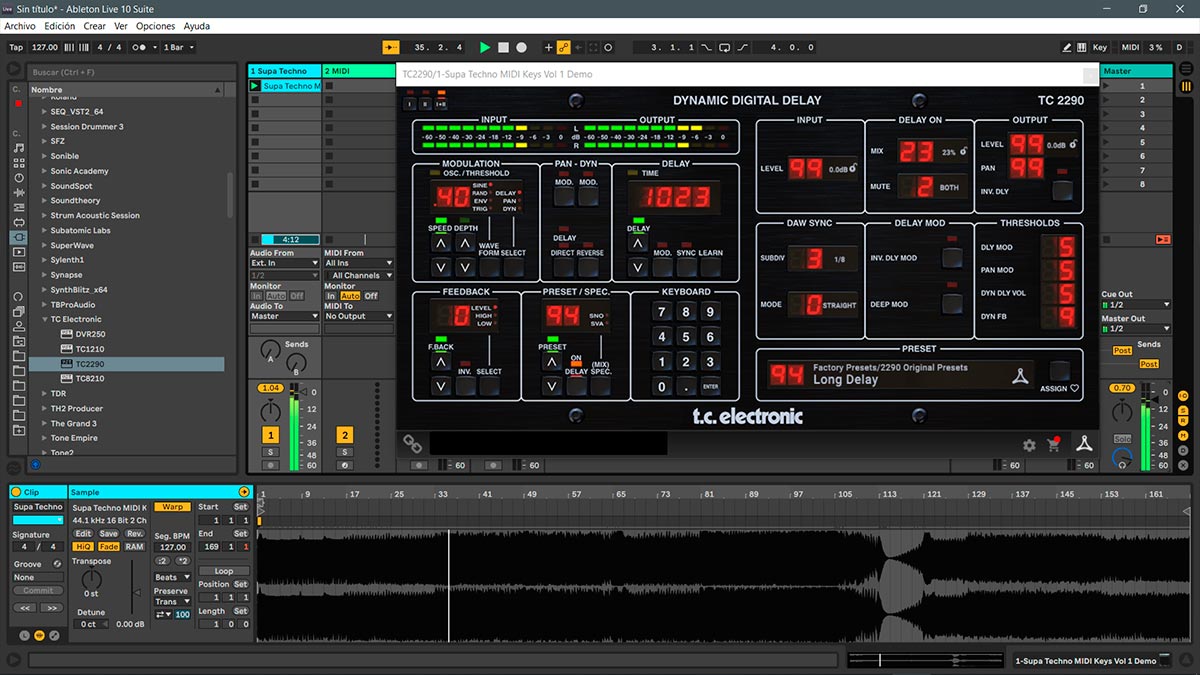Open the Master Out 1/2 dropdown
Screen dimensions: 1200x675
point(1135,328)
